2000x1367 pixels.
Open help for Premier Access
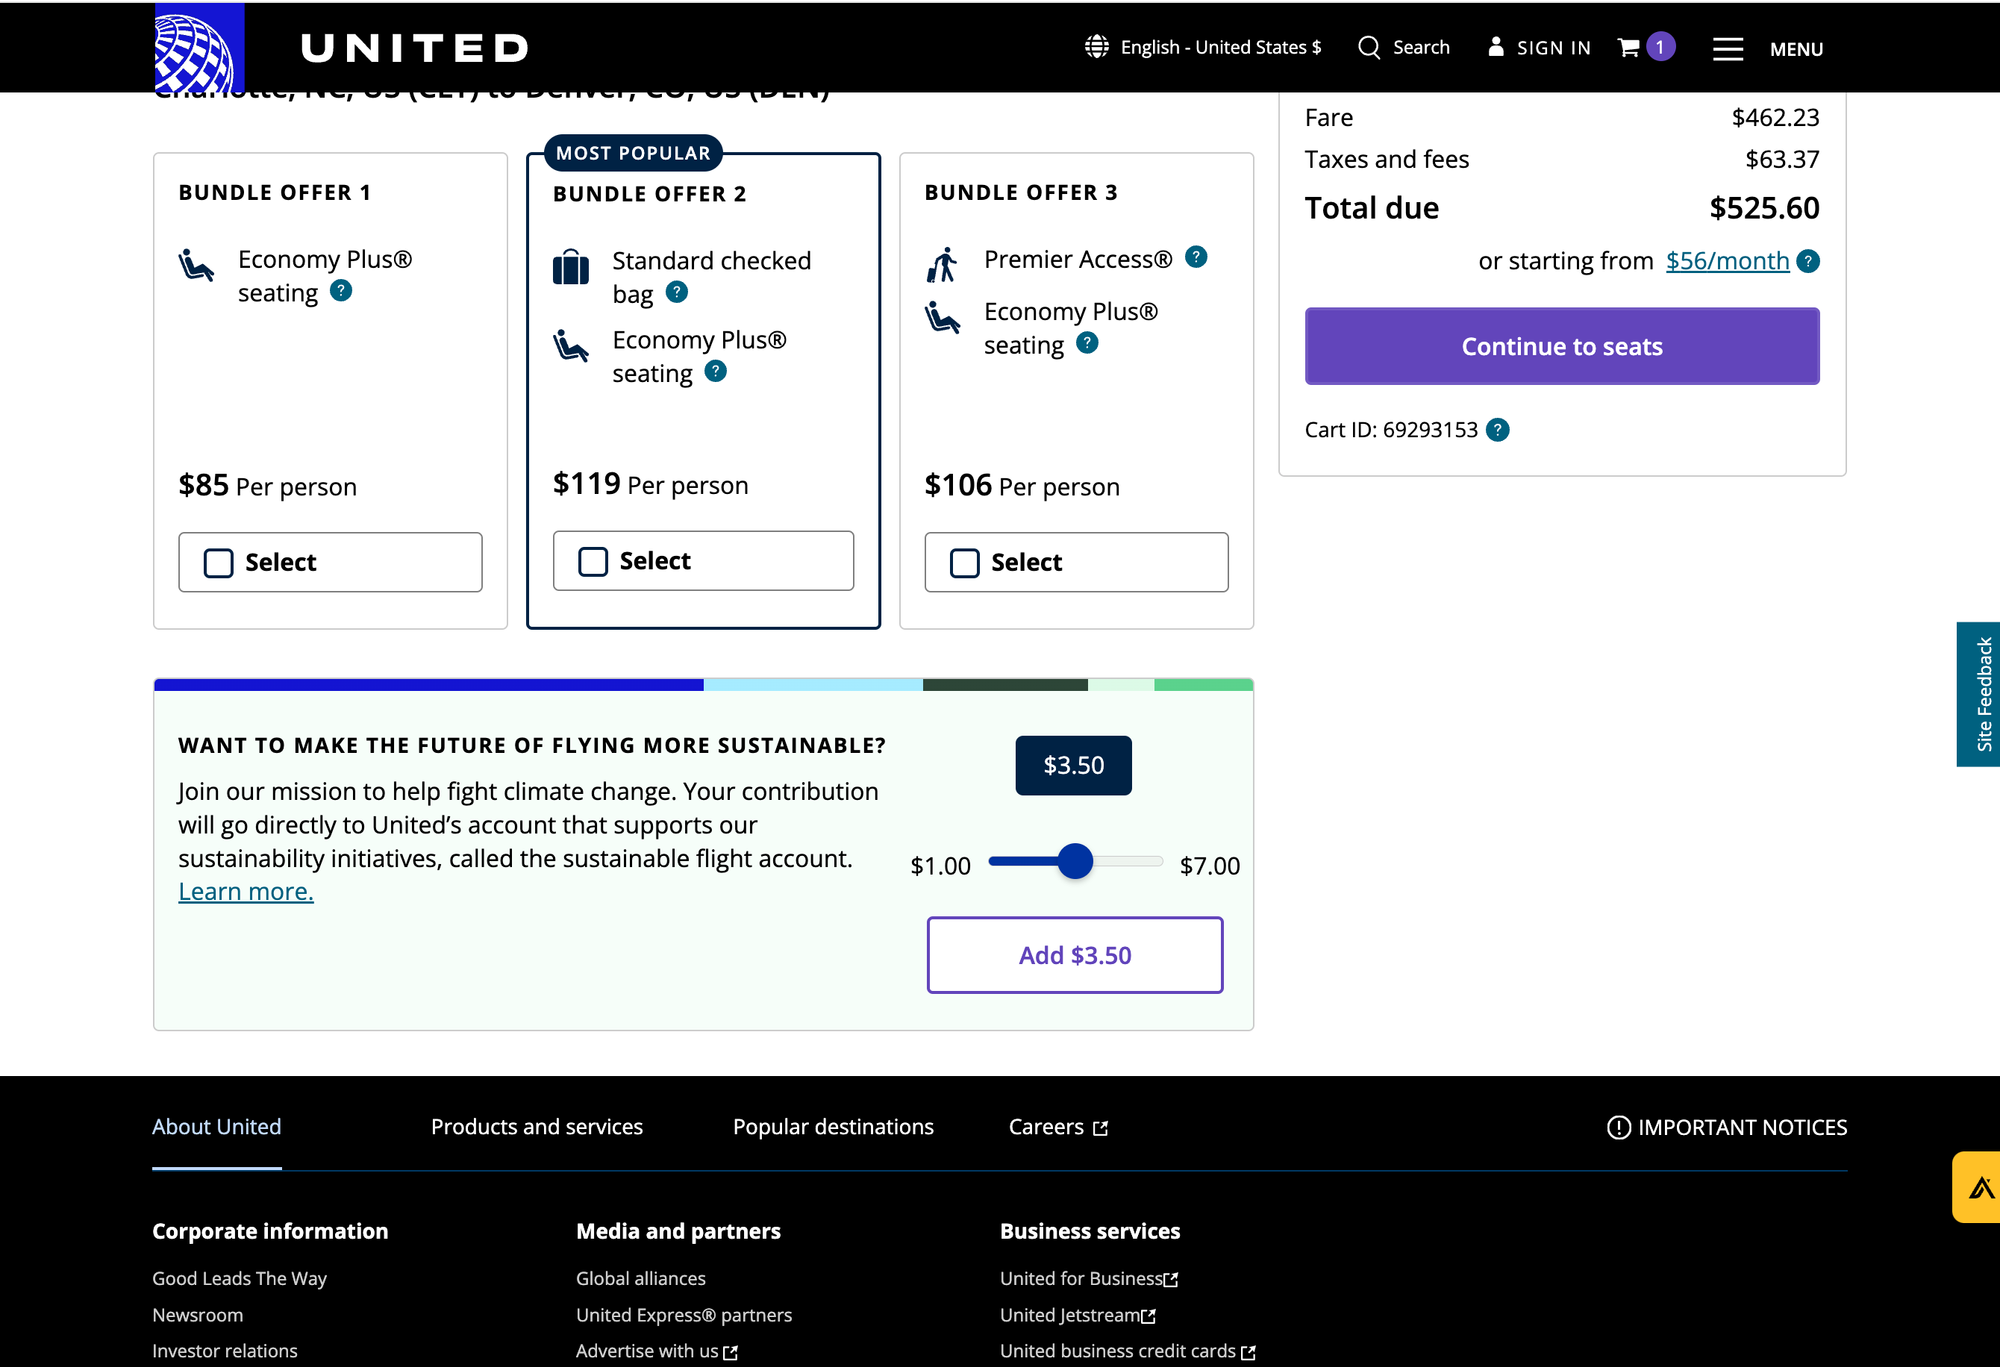tap(1196, 257)
